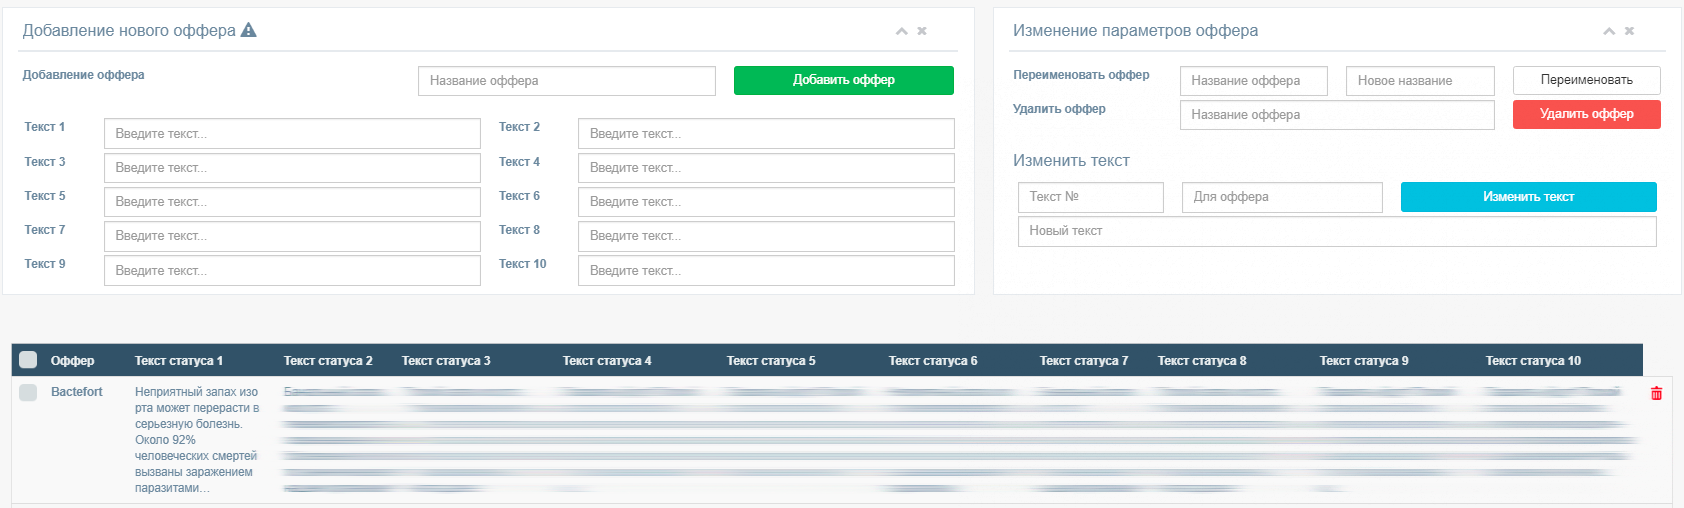
Task: Check the Bactefort row checkbox
Action: pos(28,392)
